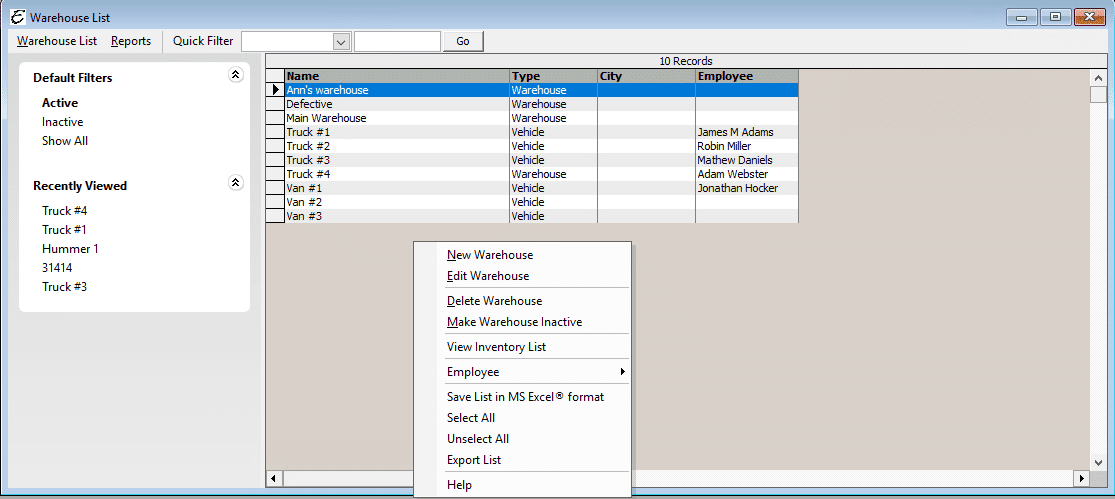Click horizontal scrollbar right arrow

pyautogui.click(x=1082, y=478)
